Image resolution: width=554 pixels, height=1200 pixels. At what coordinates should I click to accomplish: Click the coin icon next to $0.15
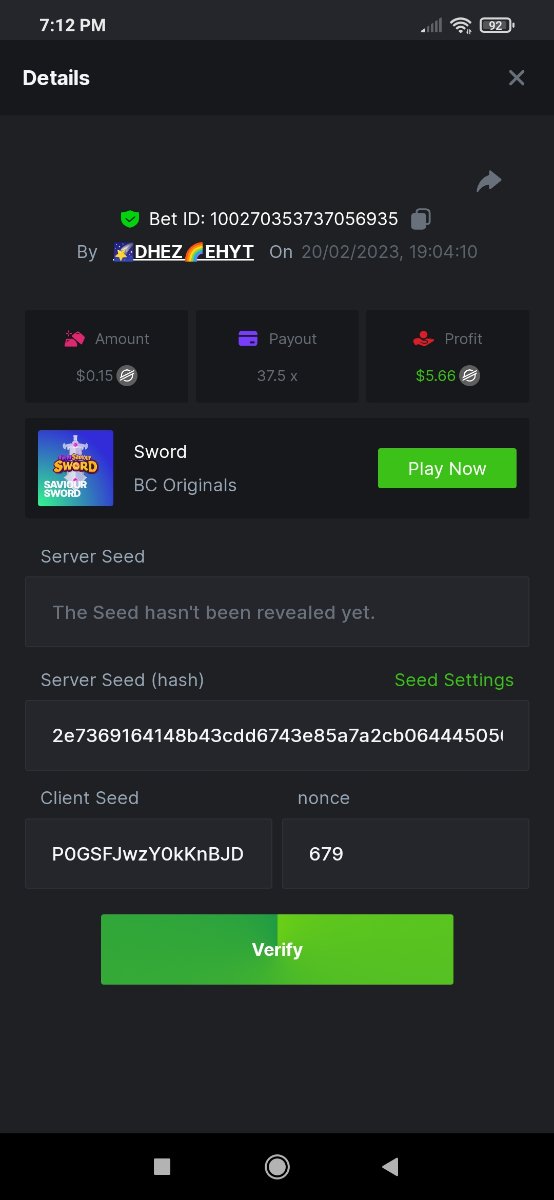127,376
